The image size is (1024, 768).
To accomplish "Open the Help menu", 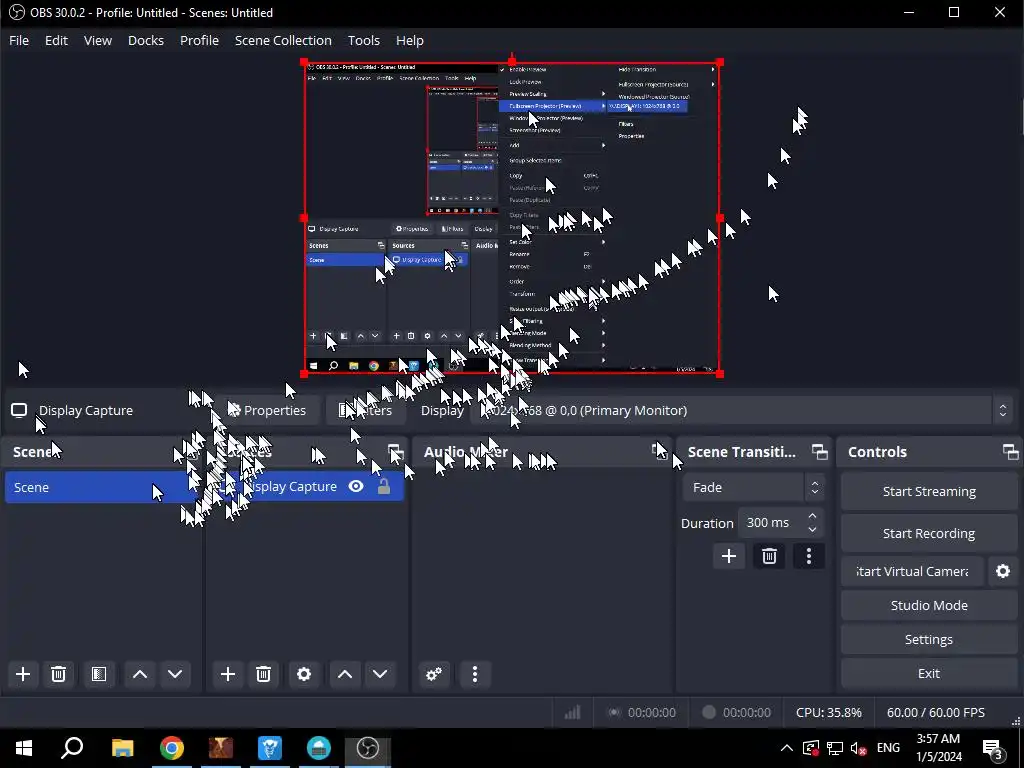I will tap(409, 40).
